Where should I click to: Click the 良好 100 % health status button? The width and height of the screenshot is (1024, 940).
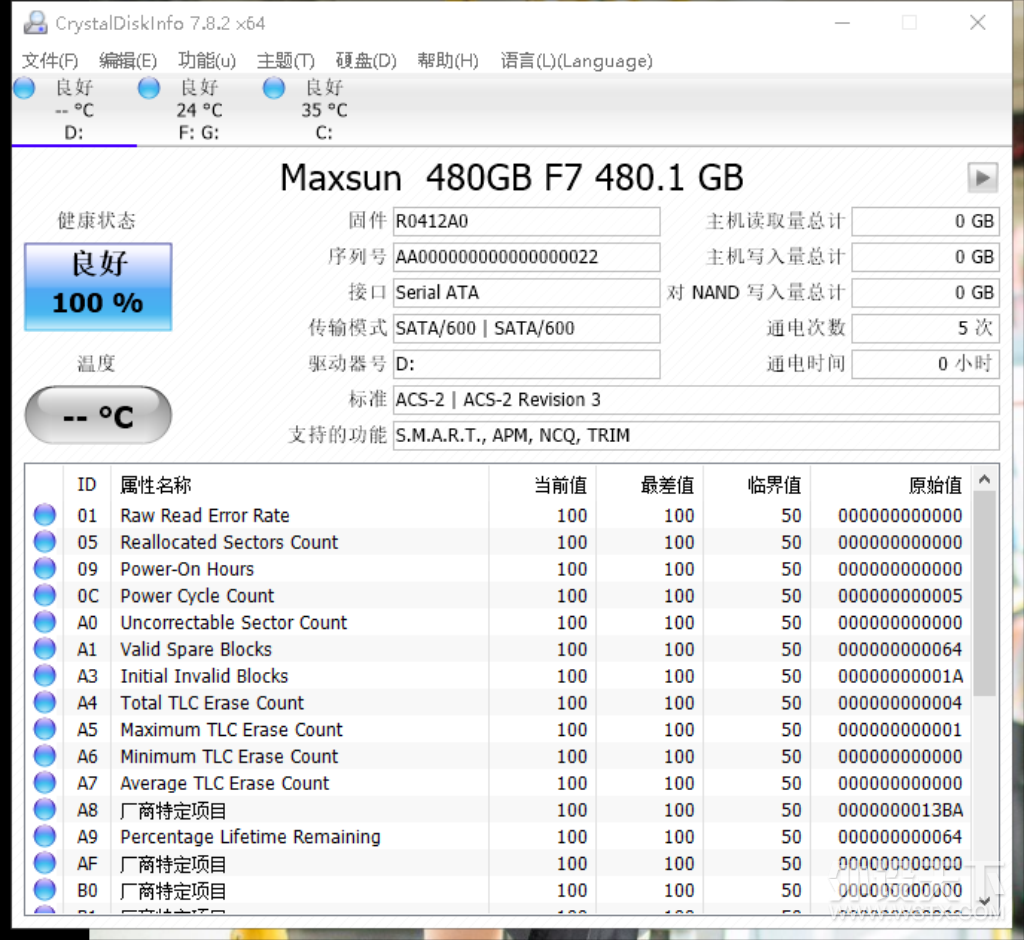(x=98, y=287)
